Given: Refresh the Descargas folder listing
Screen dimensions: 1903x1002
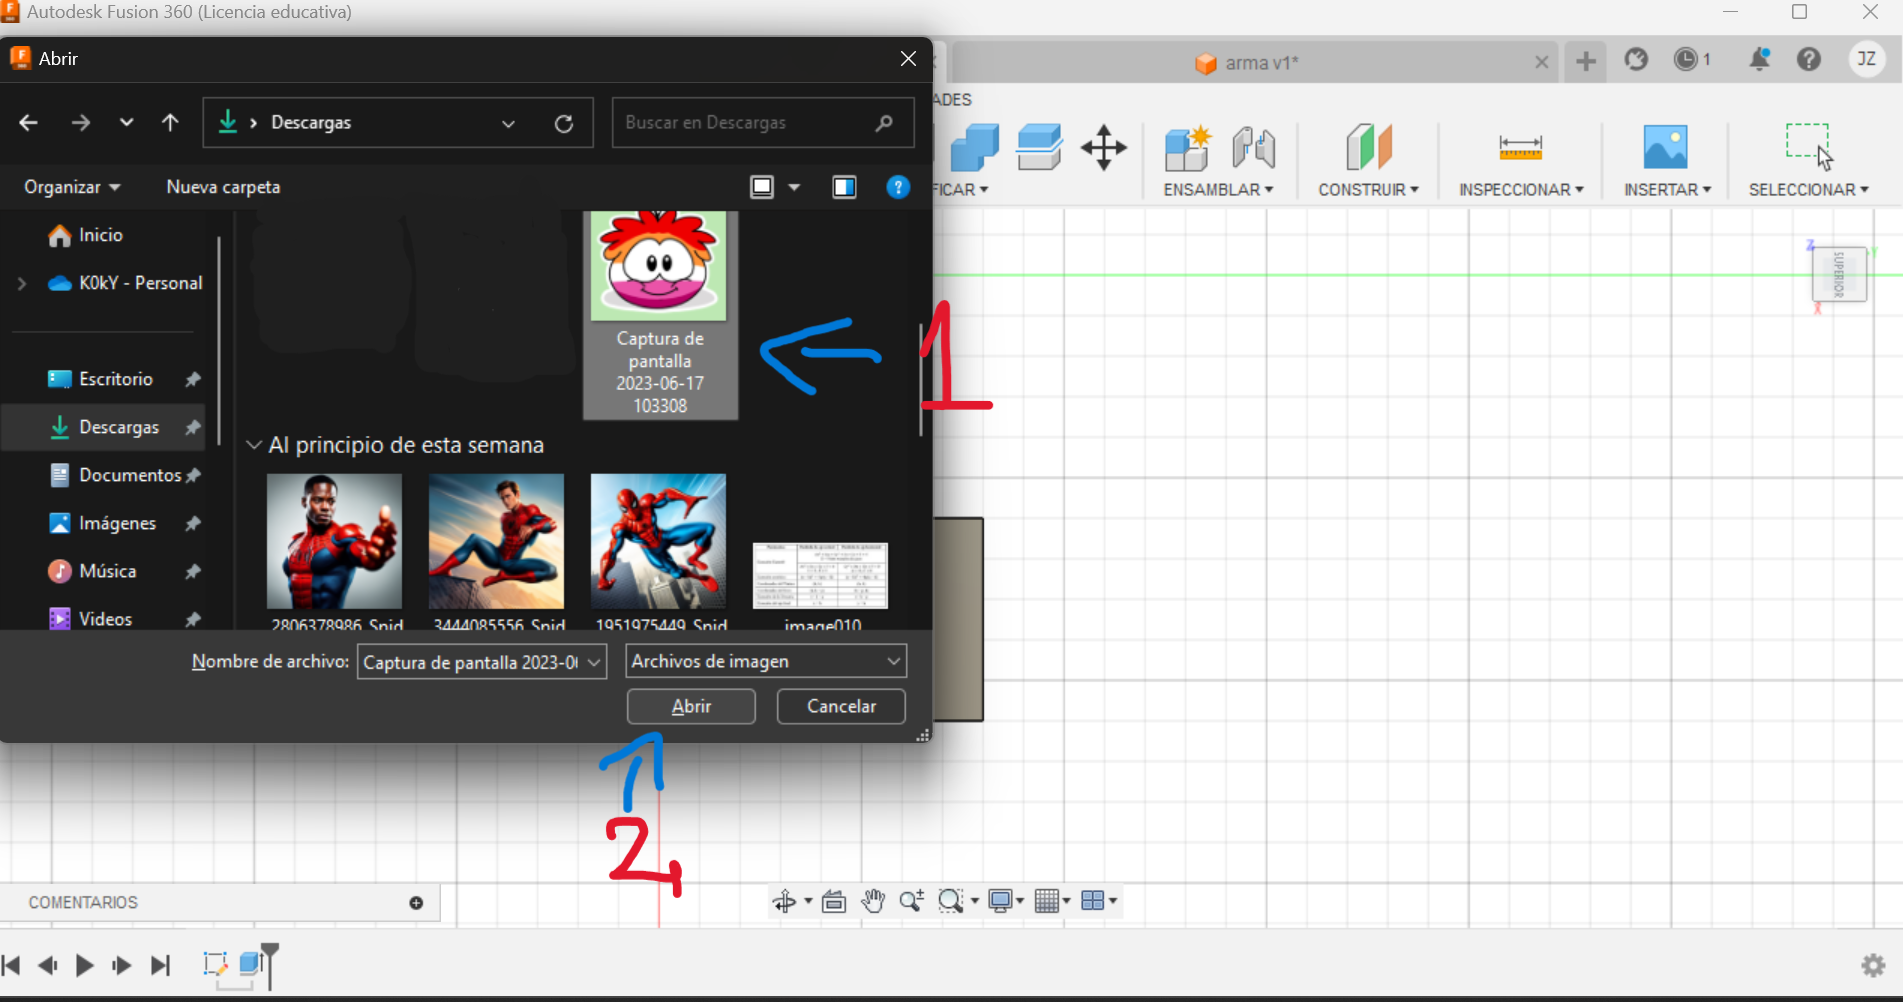Looking at the screenshot, I should pos(564,123).
